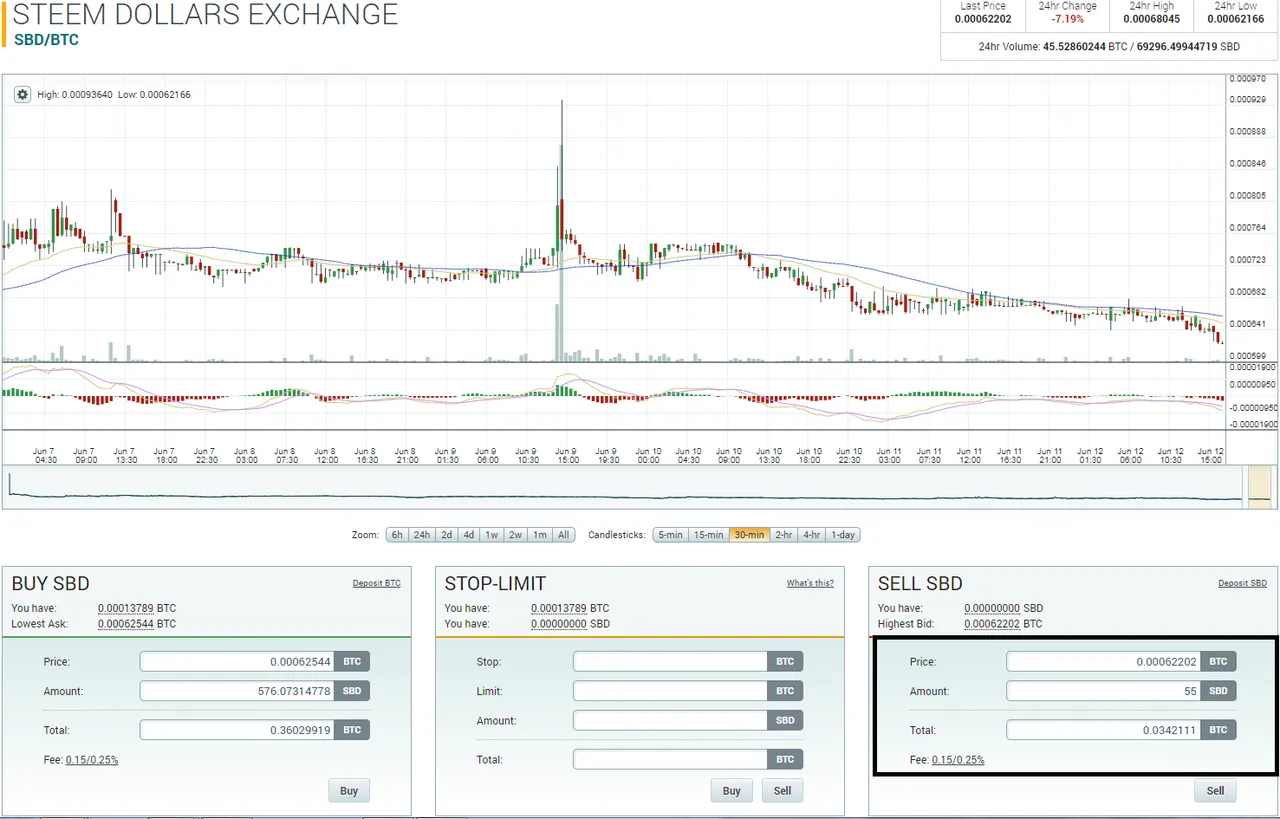
Task: Focus the Buy SBD Price field
Action: coord(237,661)
